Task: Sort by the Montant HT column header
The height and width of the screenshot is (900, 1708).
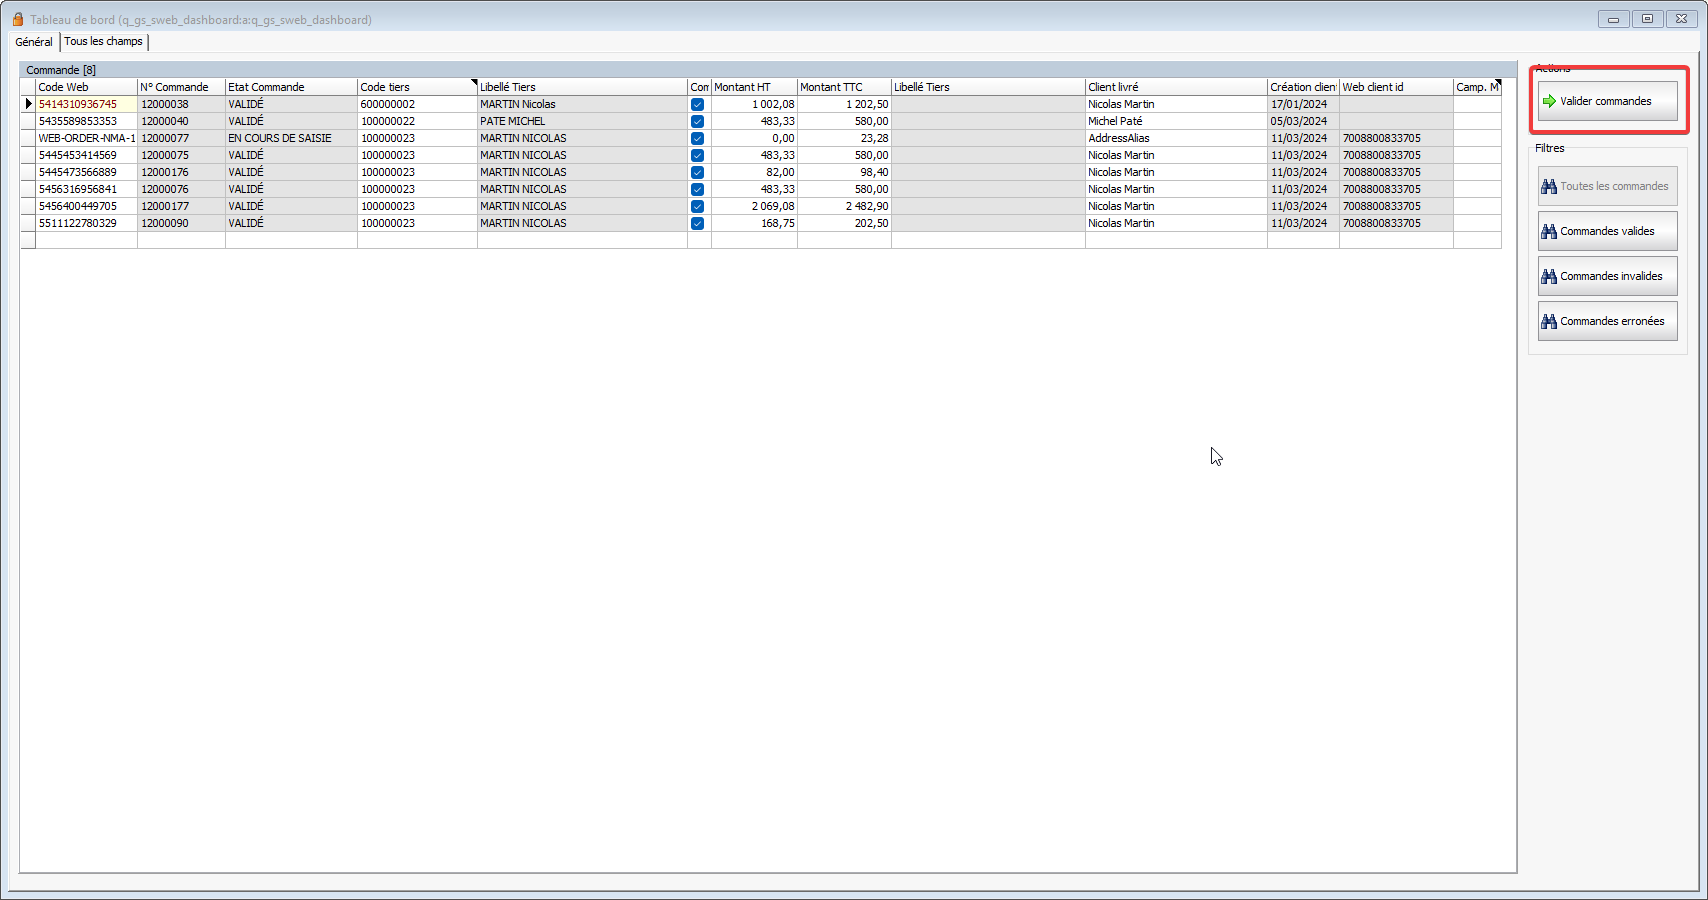Action: 753,87
